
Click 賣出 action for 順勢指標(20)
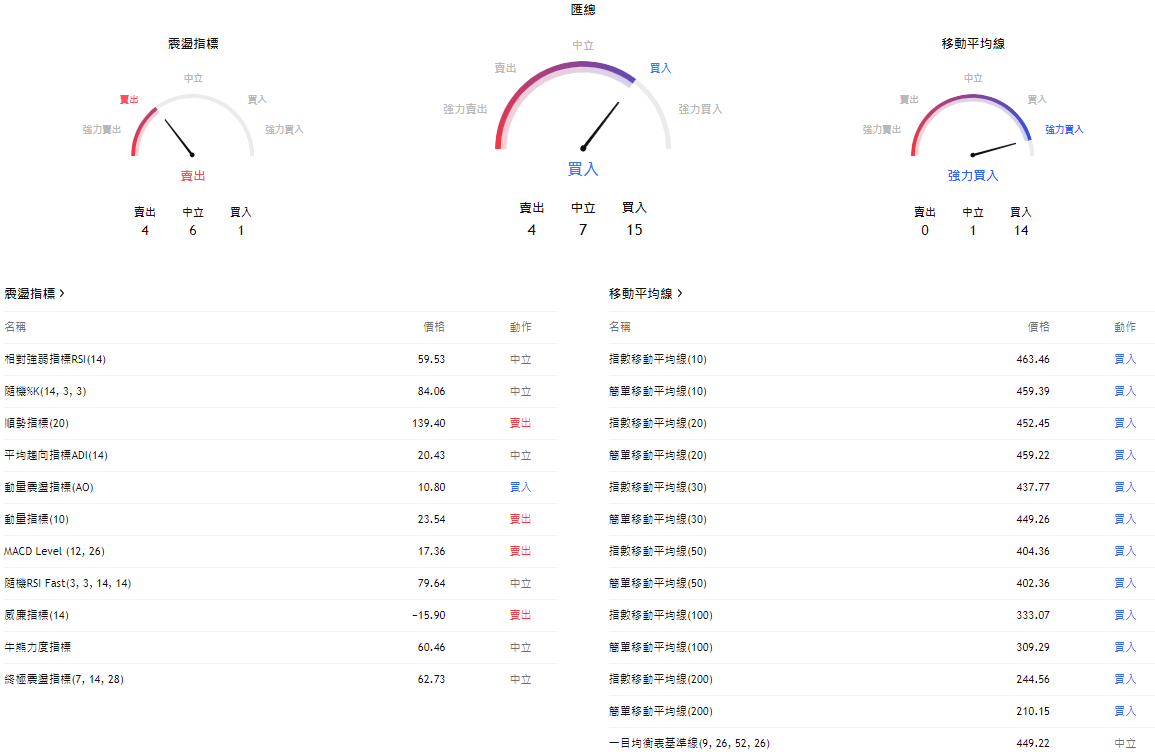point(519,423)
